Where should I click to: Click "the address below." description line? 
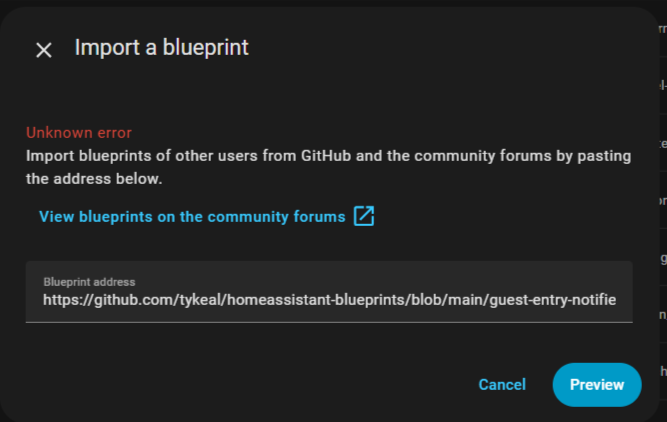94,180
